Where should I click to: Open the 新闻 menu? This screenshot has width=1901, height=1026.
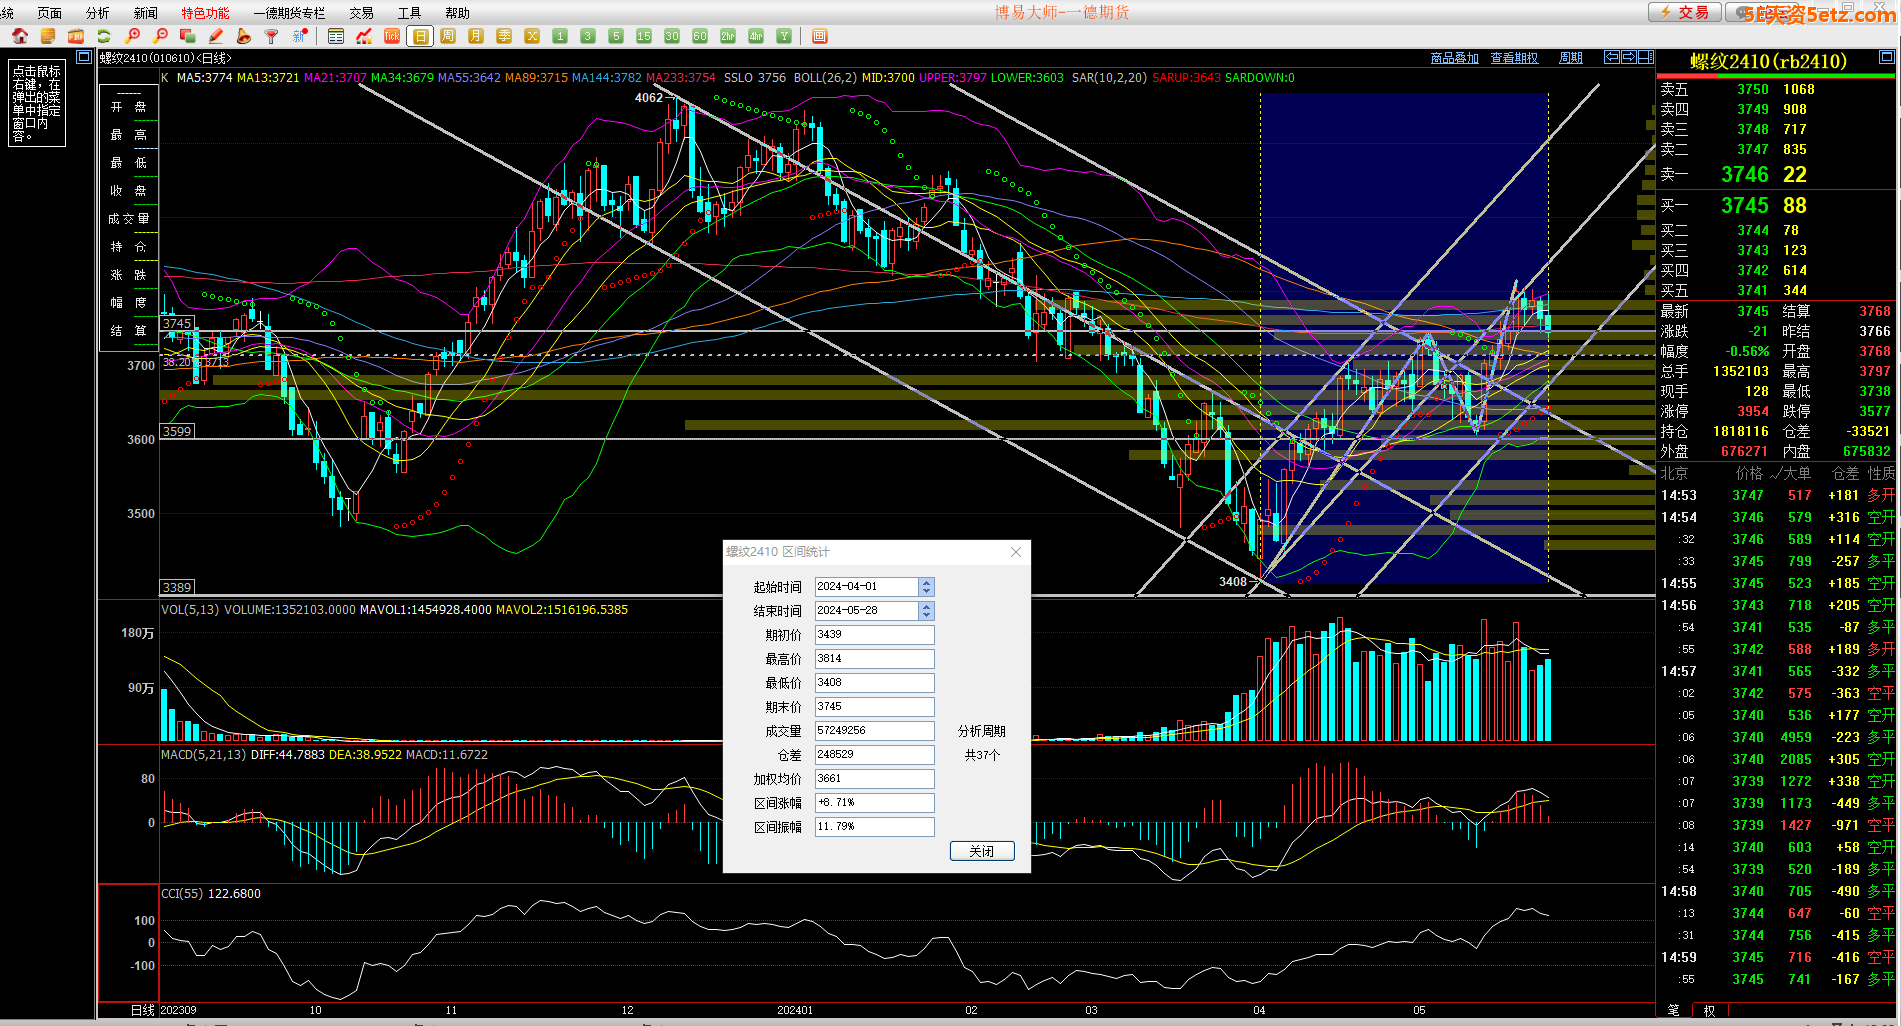[x=146, y=13]
